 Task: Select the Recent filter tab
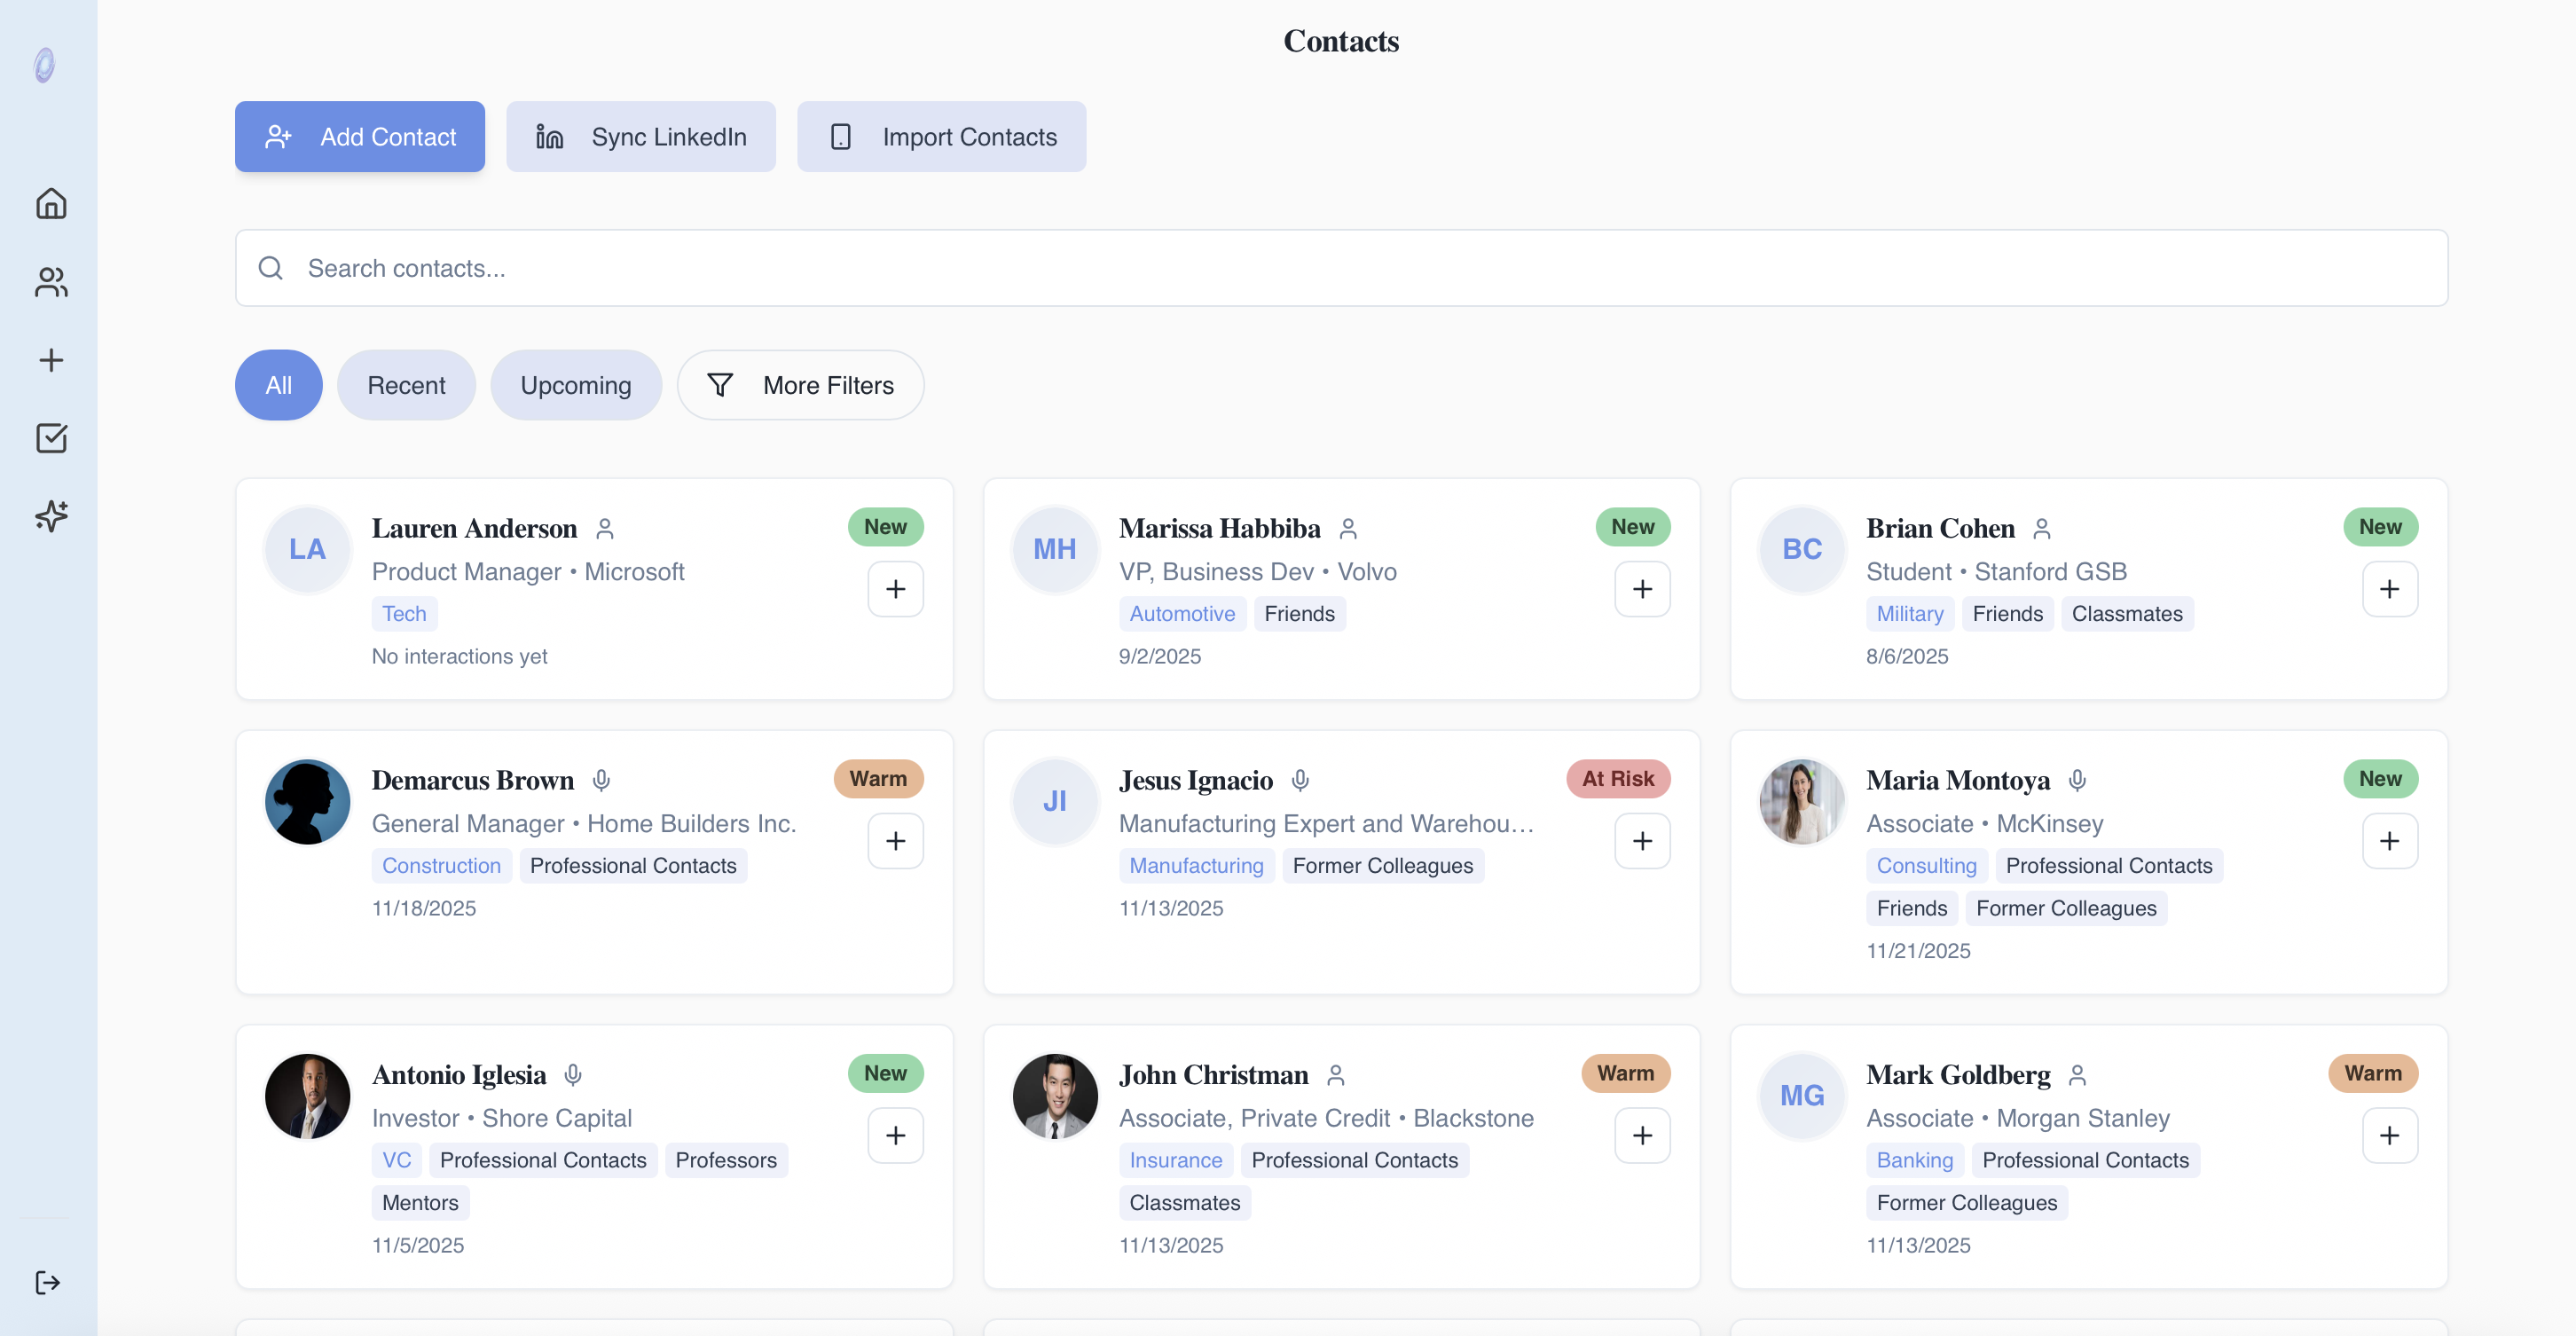tap(406, 385)
